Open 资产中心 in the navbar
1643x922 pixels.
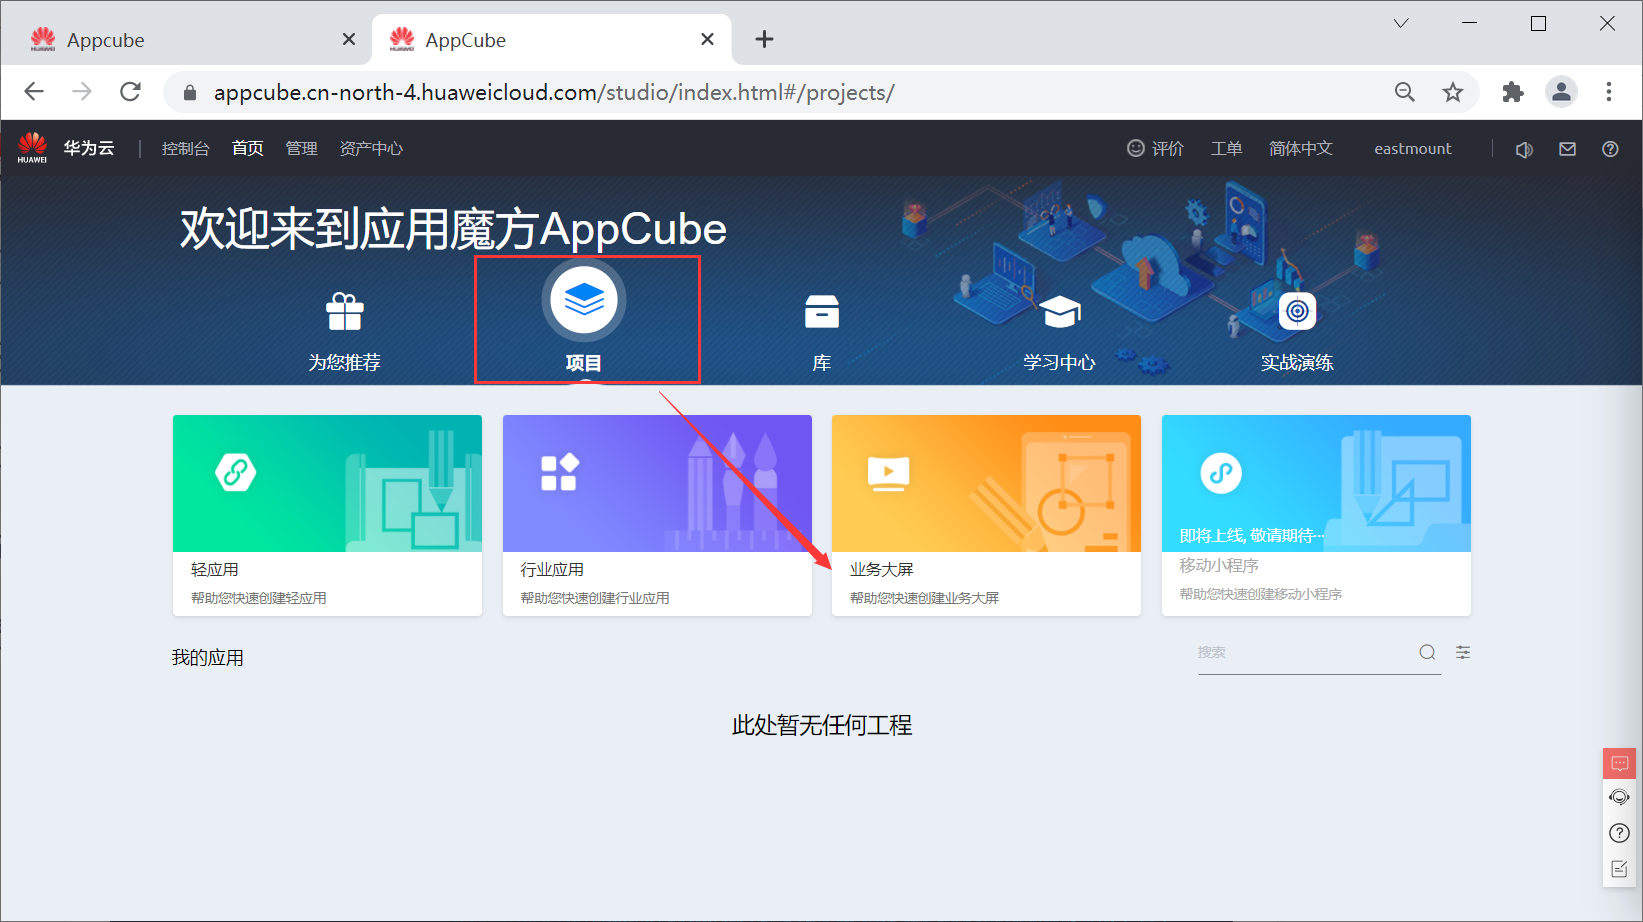tap(371, 149)
